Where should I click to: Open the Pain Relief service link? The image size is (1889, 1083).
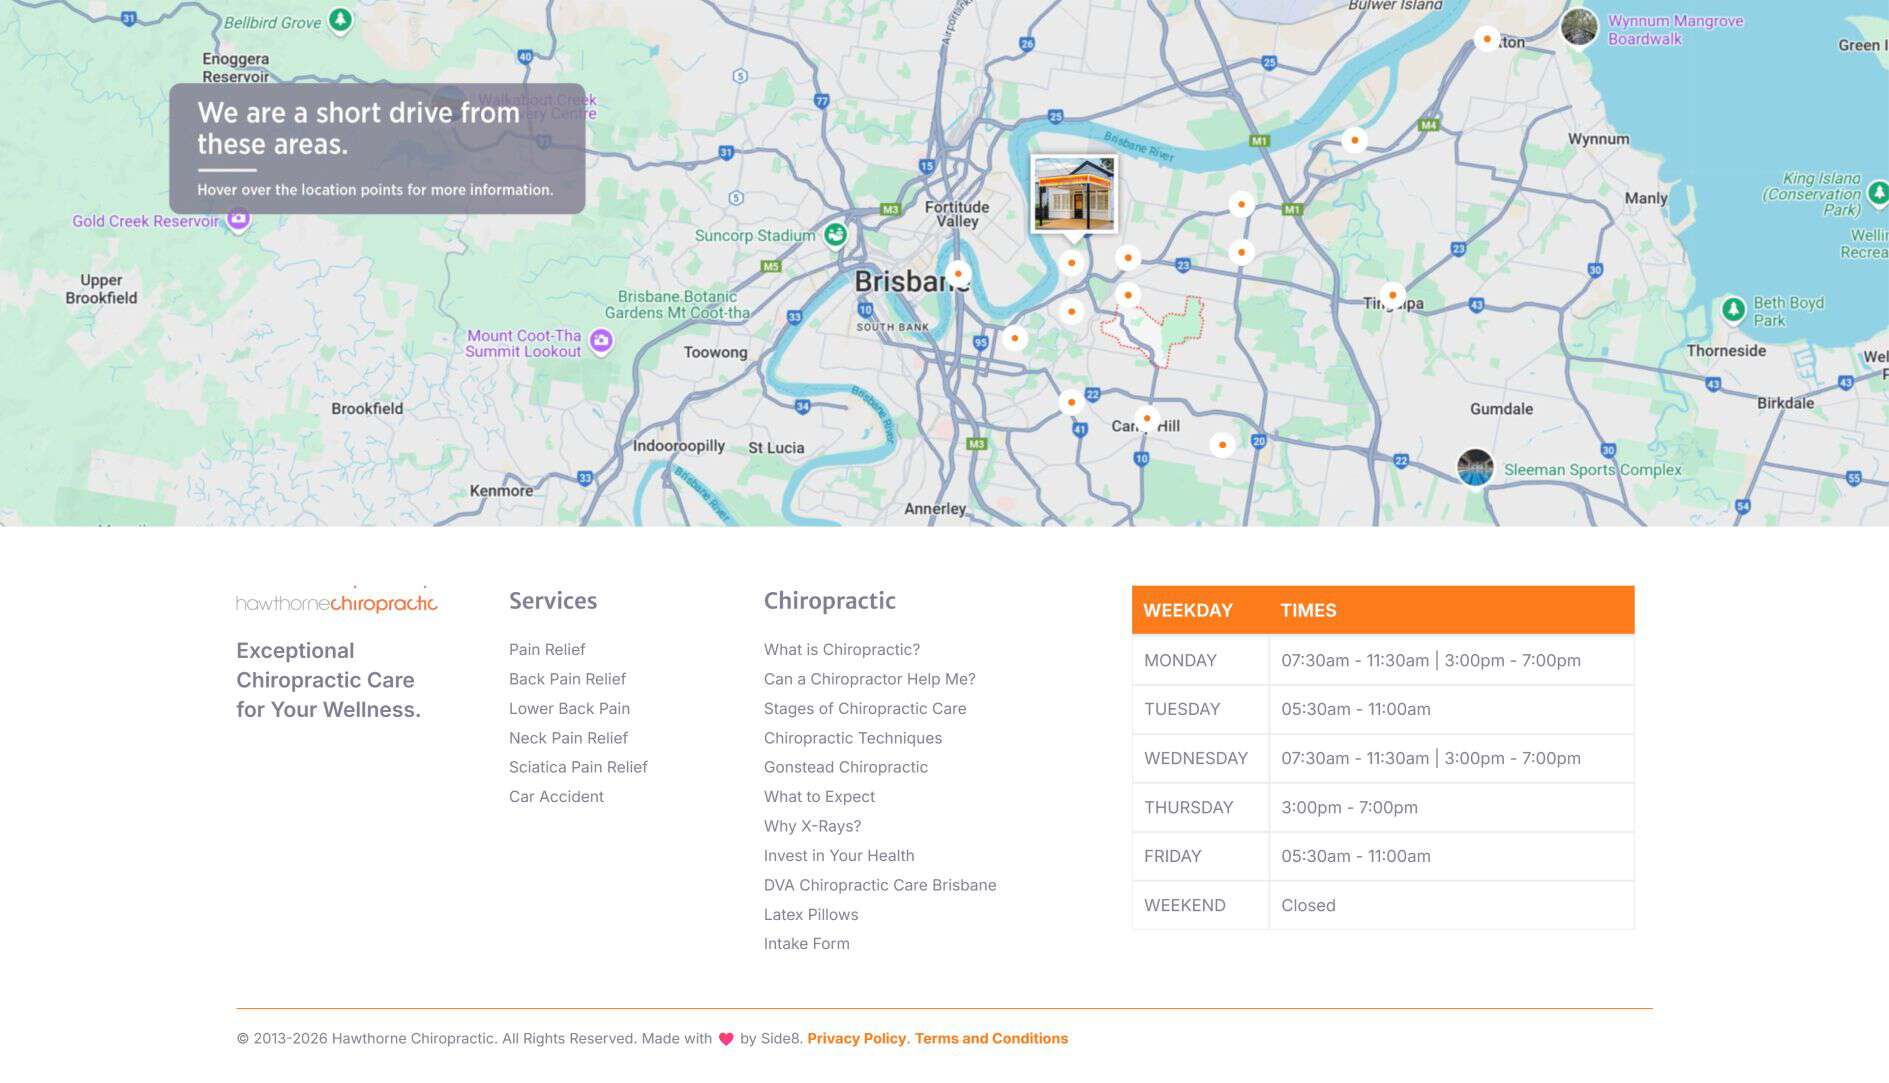coord(547,649)
